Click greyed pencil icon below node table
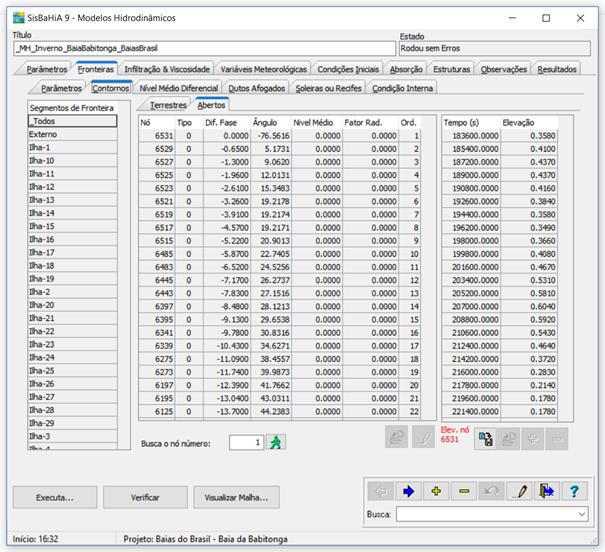 [423, 437]
